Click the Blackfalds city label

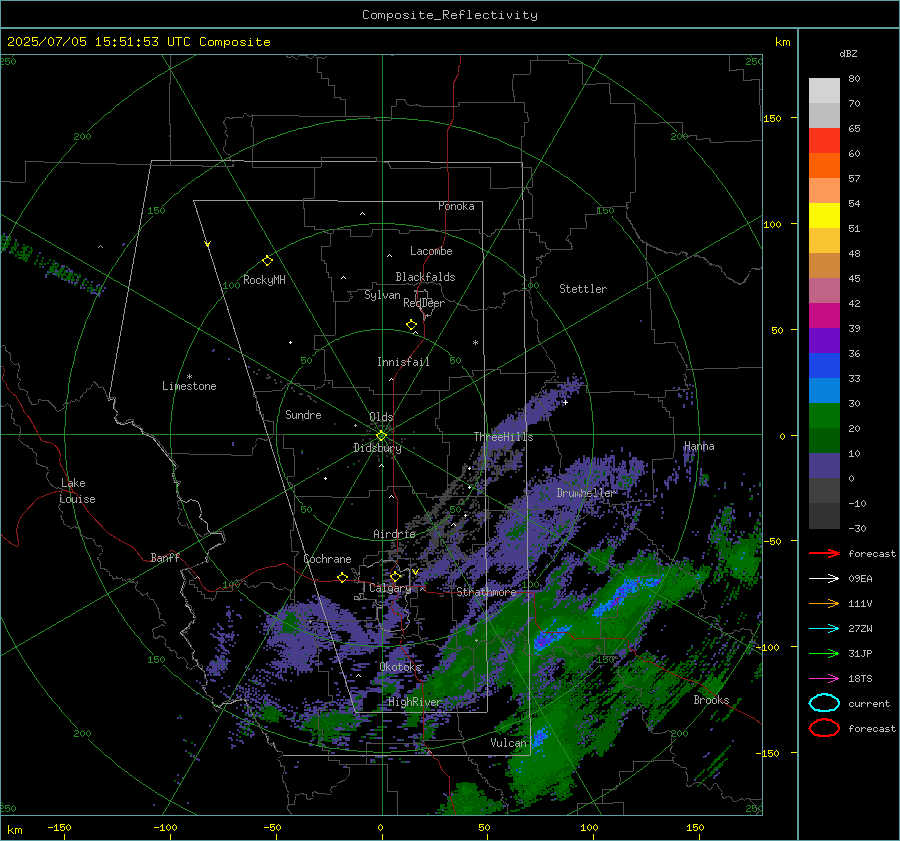click(425, 277)
